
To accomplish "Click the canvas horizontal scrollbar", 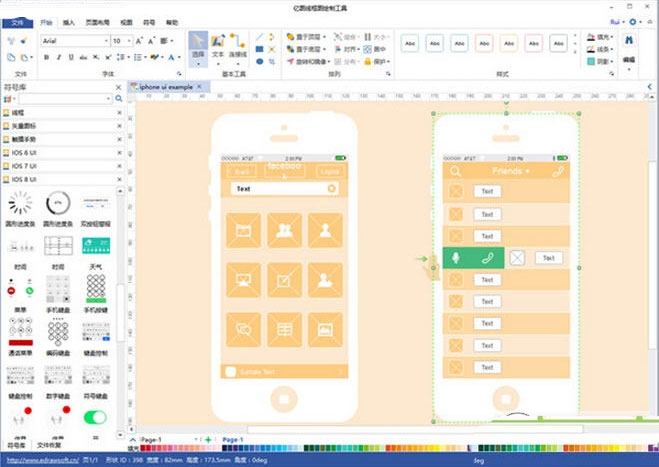I will 415,429.
